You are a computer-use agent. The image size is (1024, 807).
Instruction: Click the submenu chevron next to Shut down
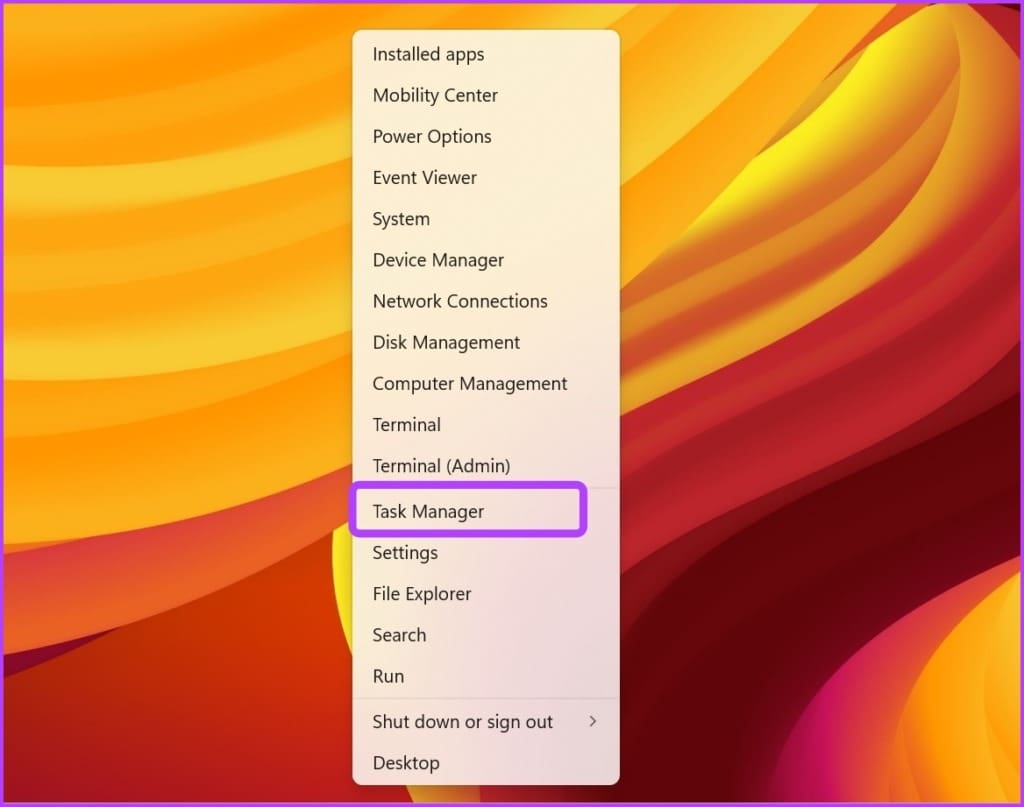[594, 721]
